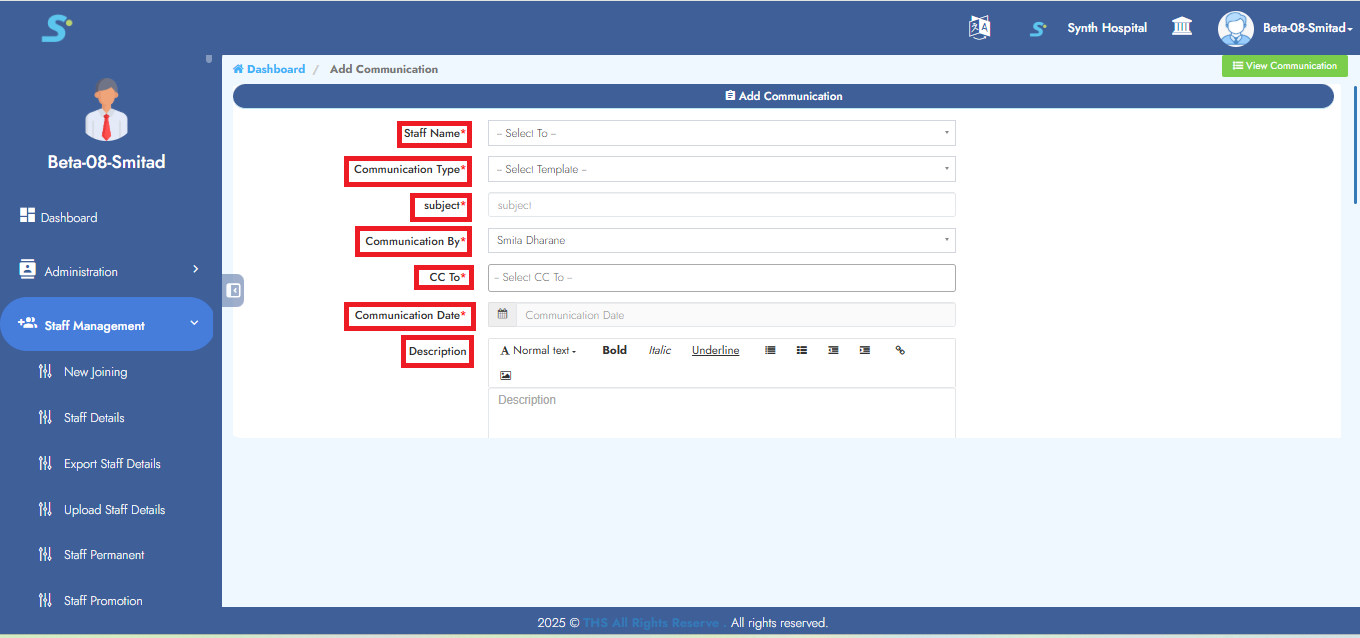Click the Communication Date input field
This screenshot has height=638, width=1360.
tap(735, 315)
